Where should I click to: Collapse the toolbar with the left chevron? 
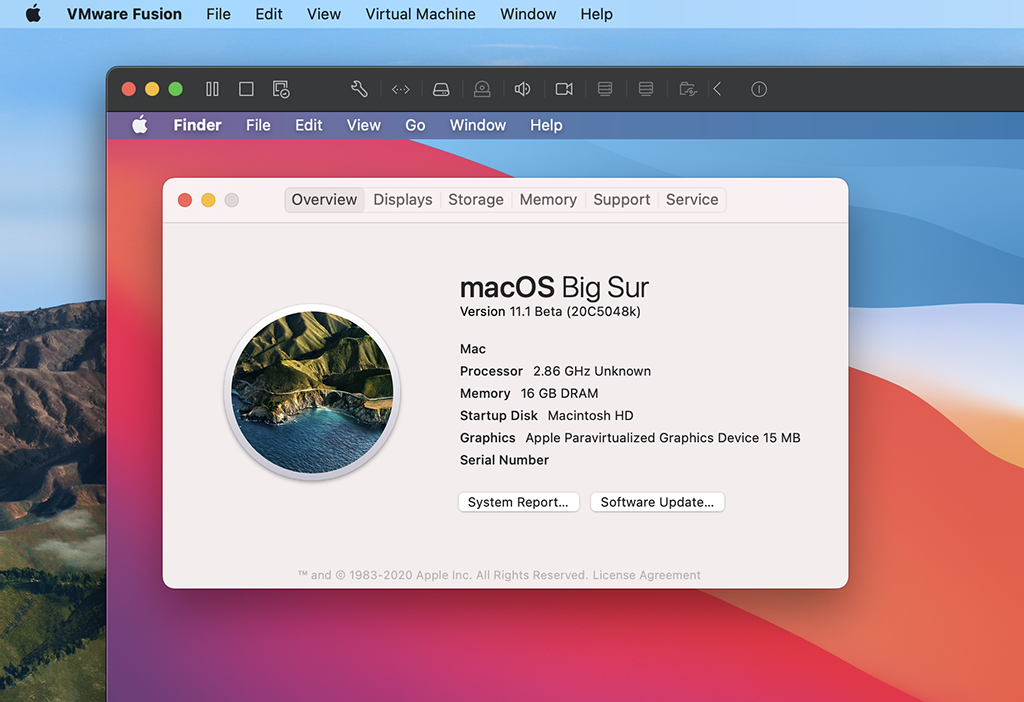click(717, 88)
